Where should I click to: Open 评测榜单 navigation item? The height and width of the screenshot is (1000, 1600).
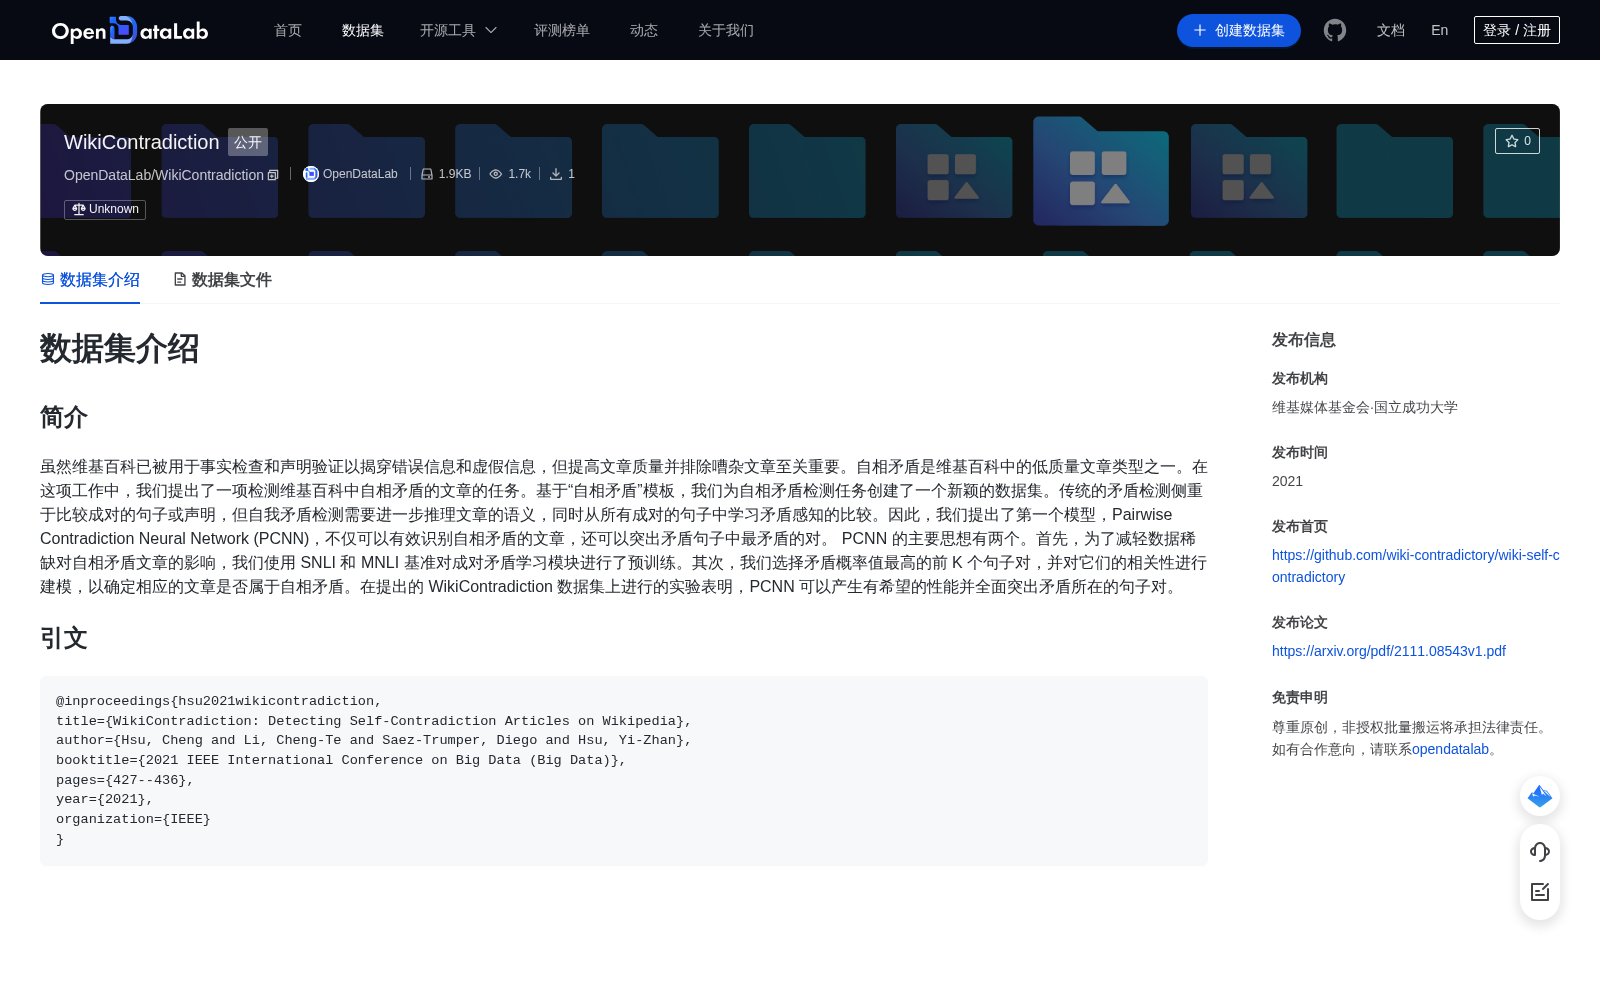point(562,30)
